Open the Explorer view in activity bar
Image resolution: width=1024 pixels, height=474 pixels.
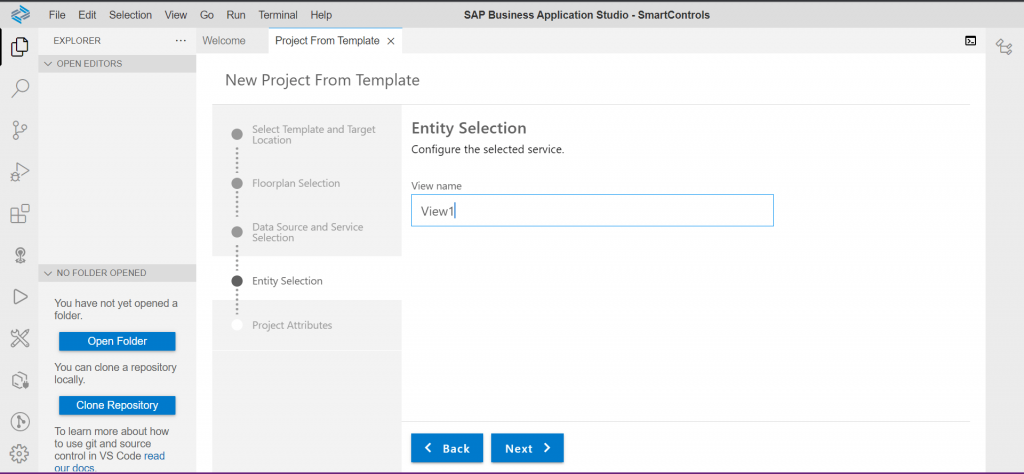pos(20,46)
